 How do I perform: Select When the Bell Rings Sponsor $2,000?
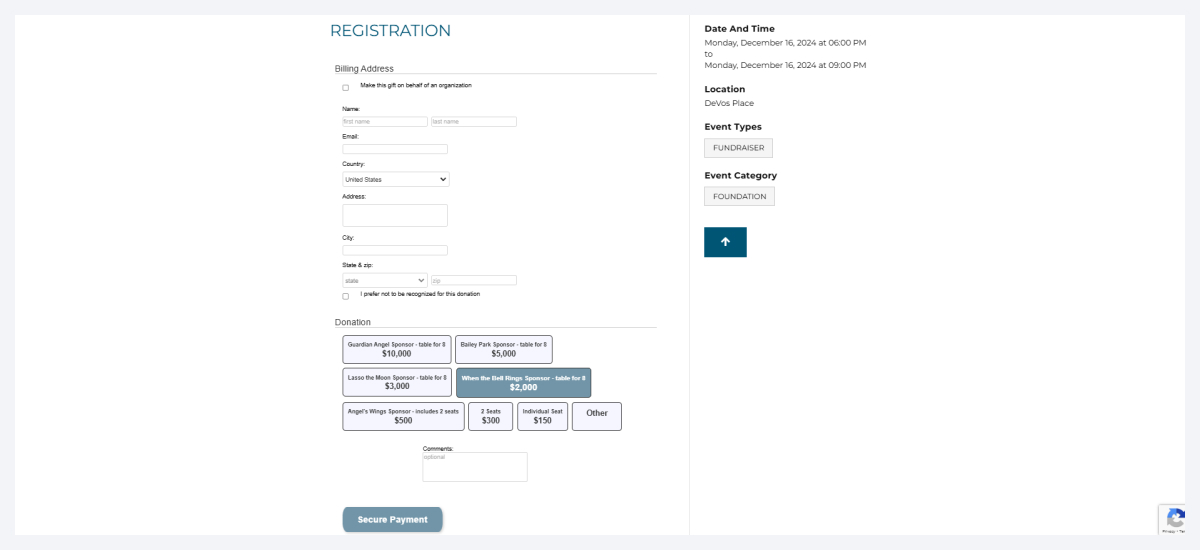[523, 383]
